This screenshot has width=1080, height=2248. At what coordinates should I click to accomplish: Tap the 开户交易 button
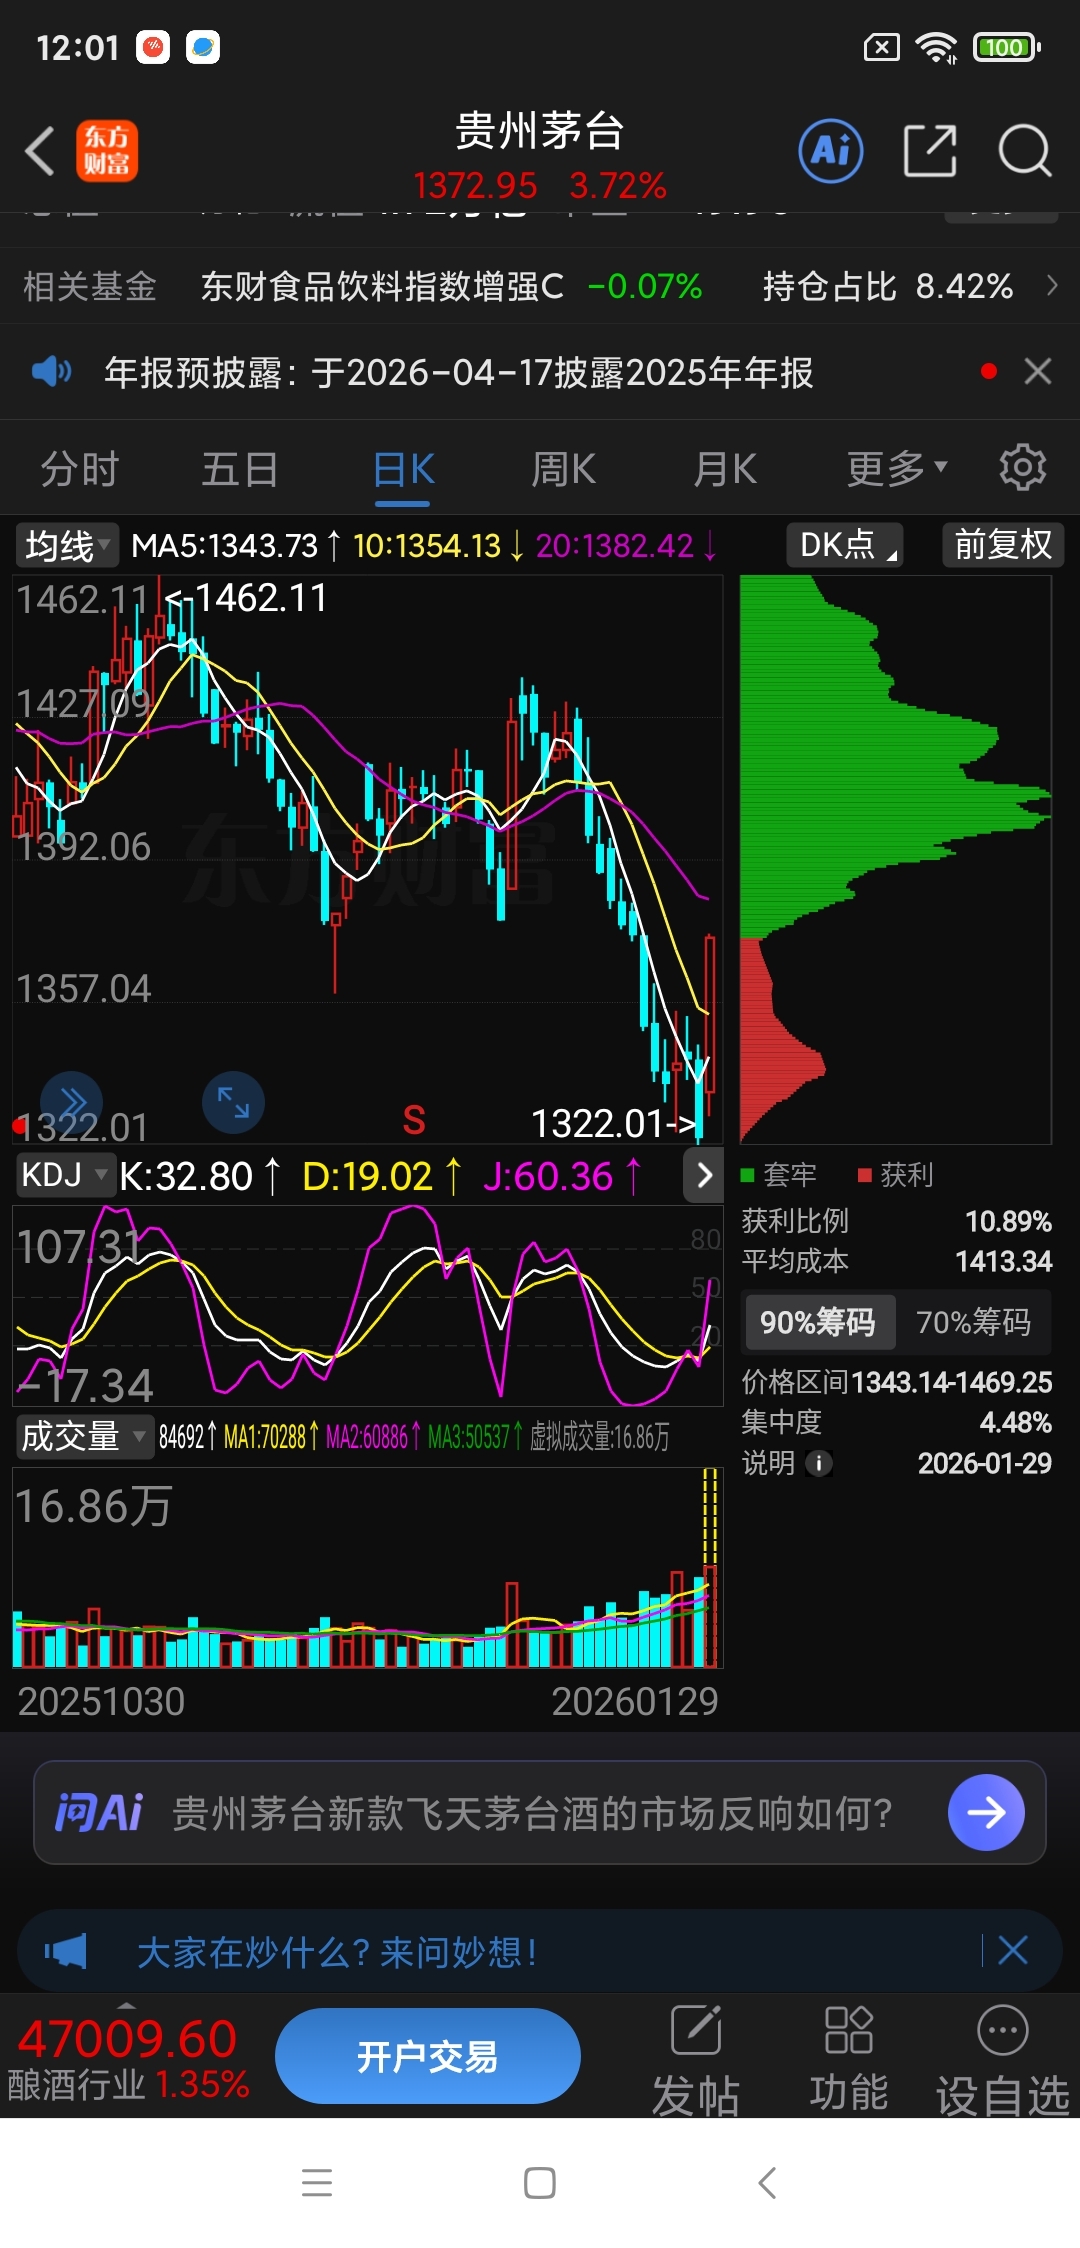428,2056
